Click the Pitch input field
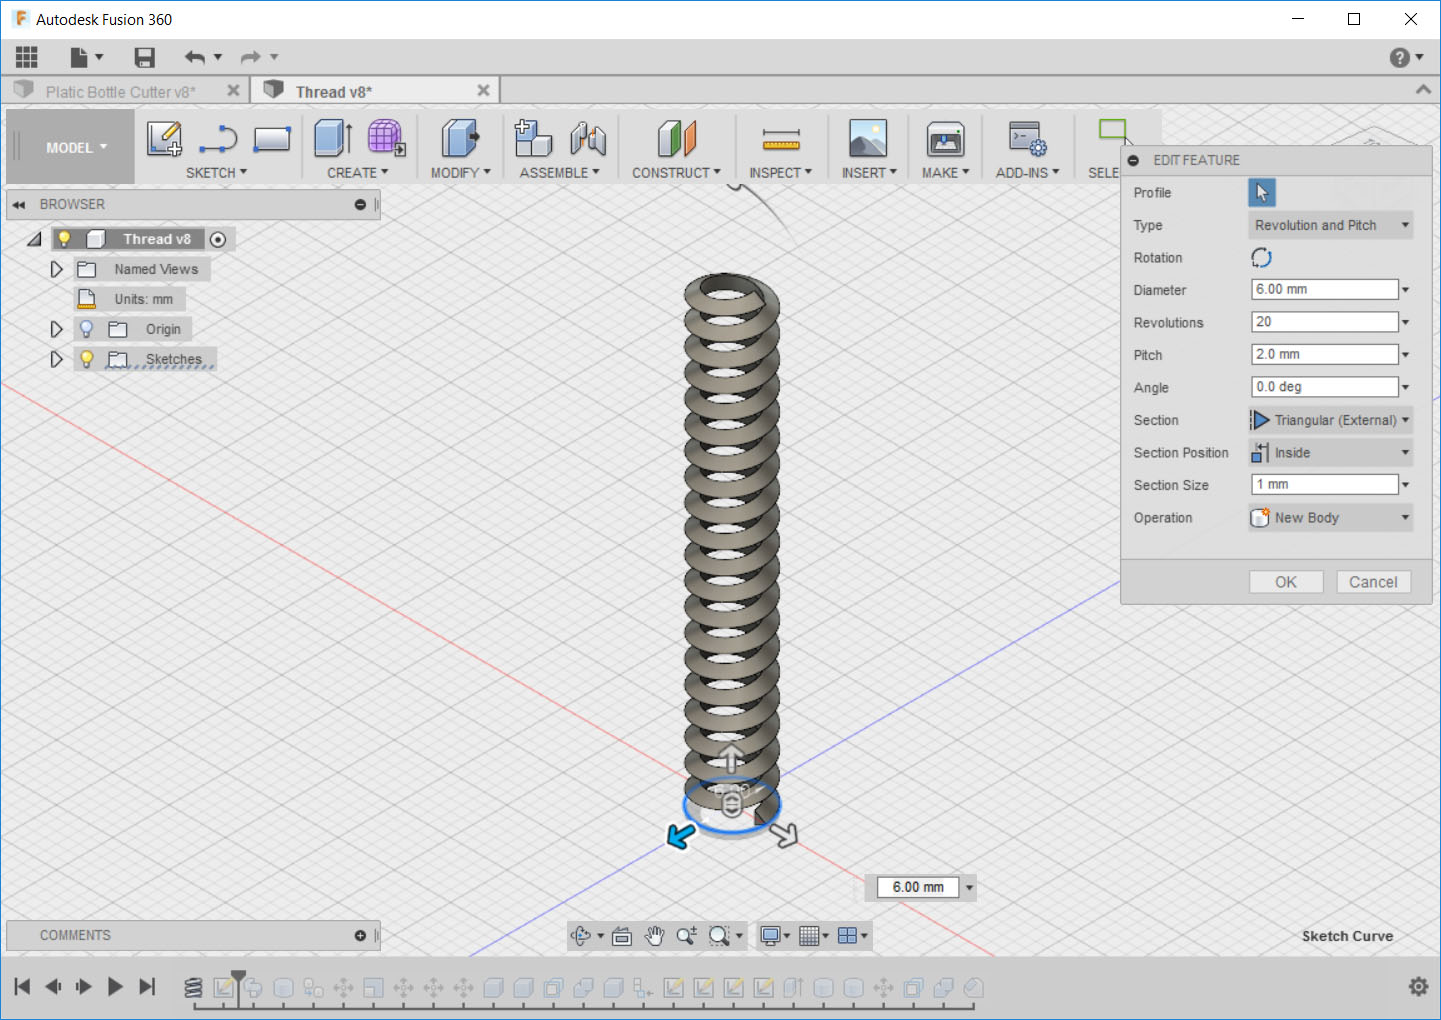 click(x=1325, y=354)
